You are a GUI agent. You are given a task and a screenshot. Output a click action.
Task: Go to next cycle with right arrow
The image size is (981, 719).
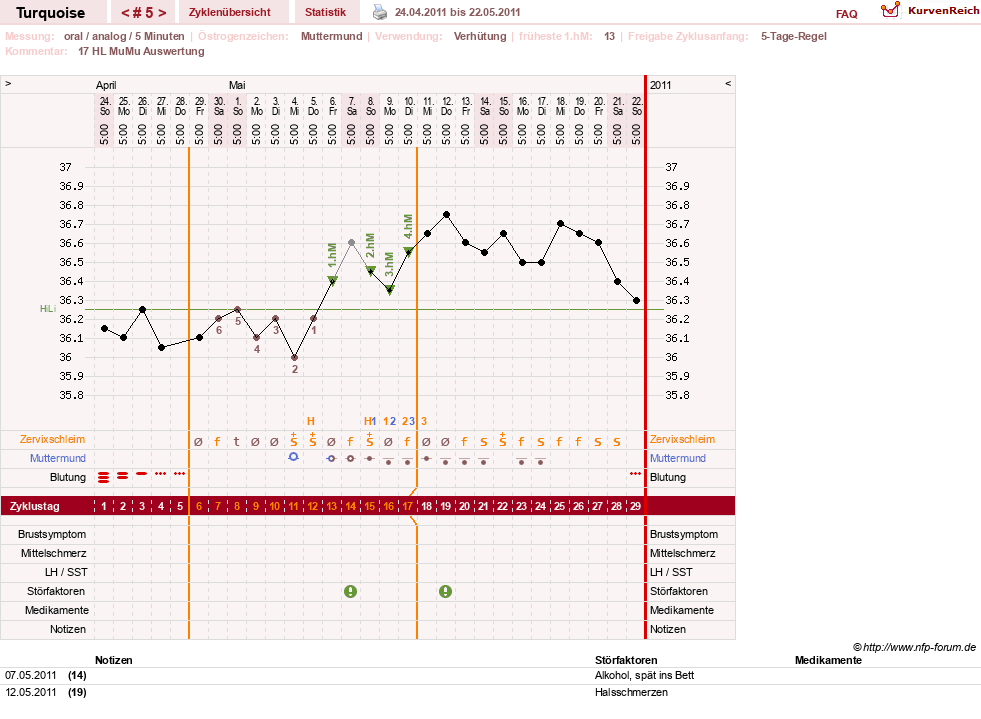click(163, 13)
